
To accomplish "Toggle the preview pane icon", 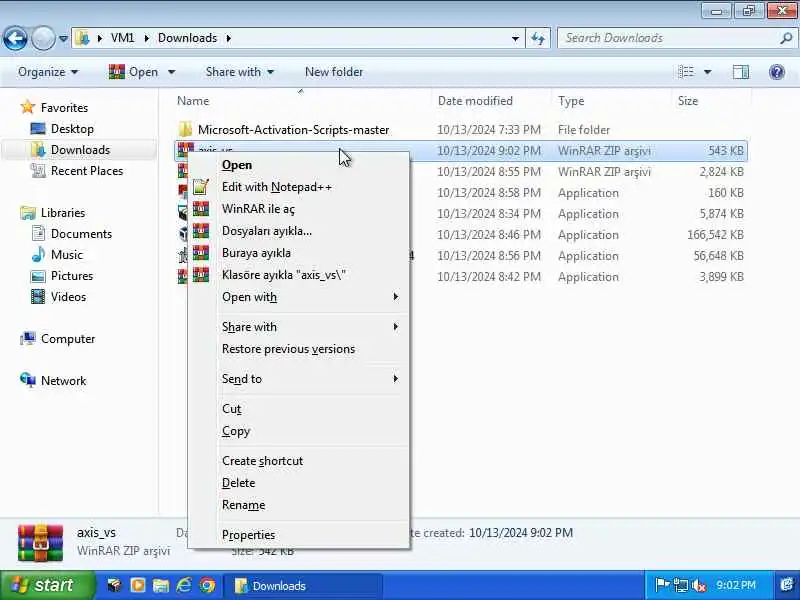I will 741,72.
